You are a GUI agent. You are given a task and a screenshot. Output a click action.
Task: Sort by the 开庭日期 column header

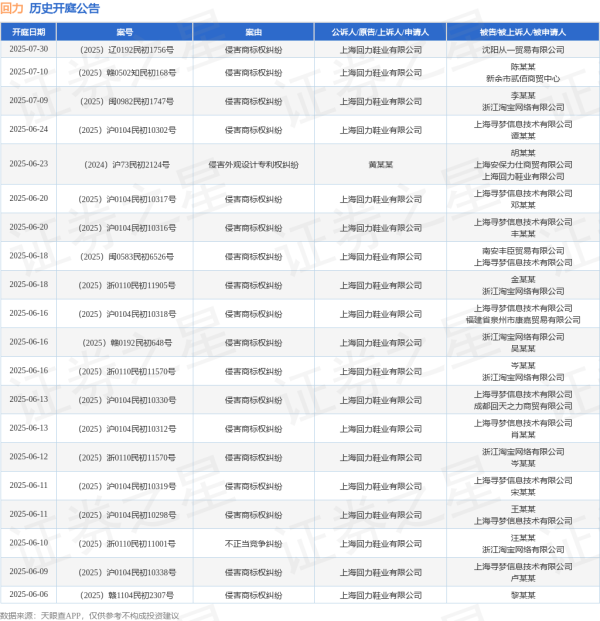[x=29, y=32]
